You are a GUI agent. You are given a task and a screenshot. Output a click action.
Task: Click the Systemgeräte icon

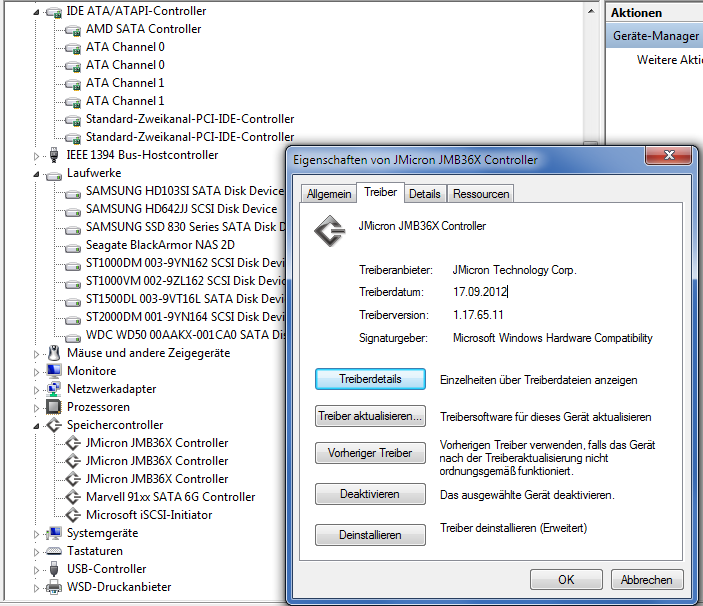pos(54,533)
